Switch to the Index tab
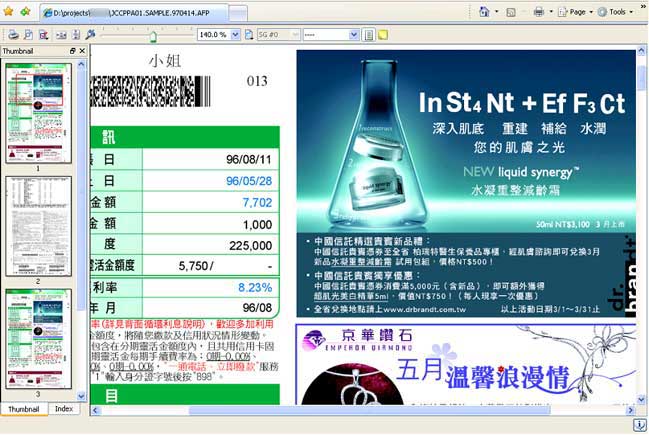649x435 pixels. (x=64, y=409)
